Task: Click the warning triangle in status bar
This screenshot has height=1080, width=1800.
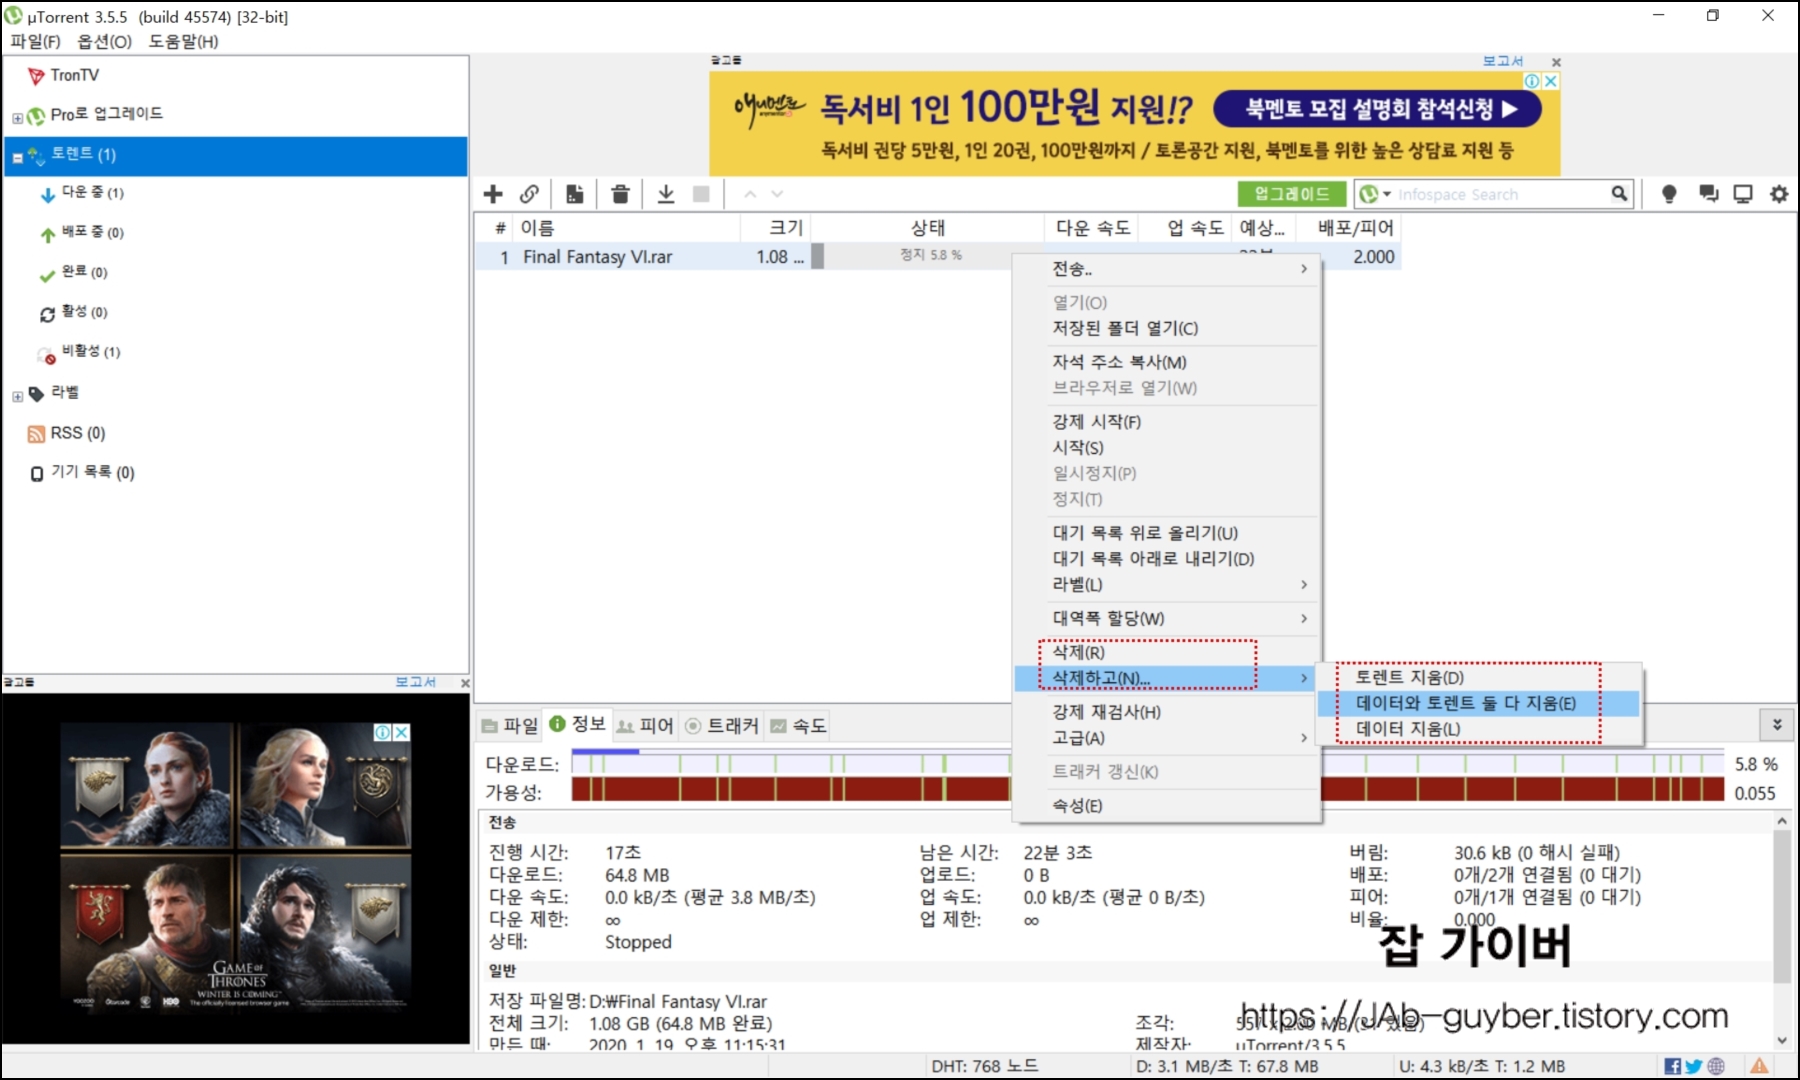Action: coord(1759,1066)
